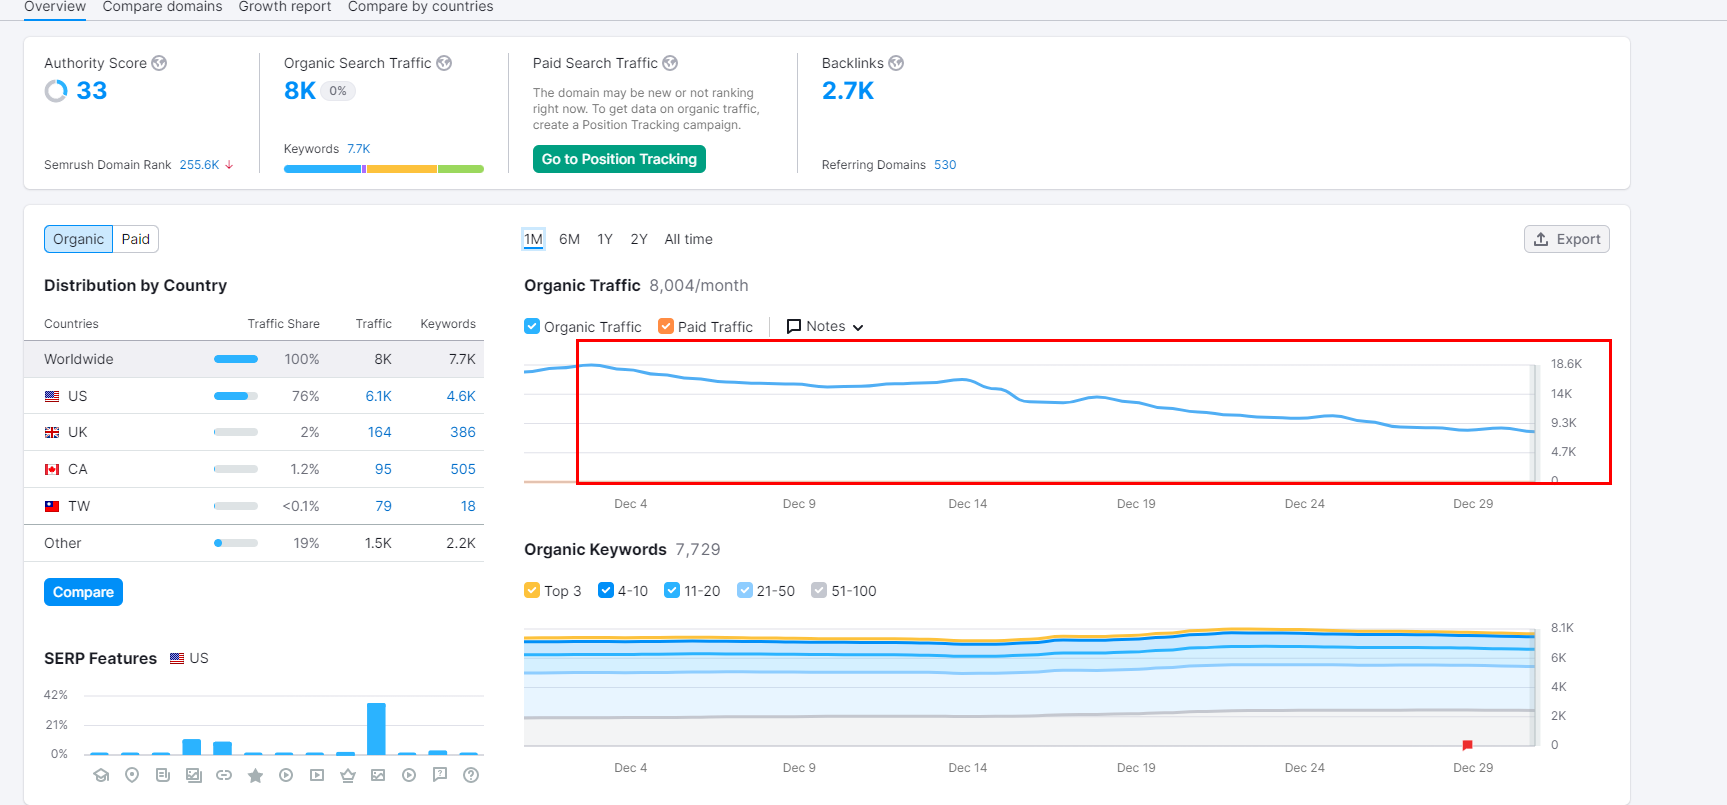Select the 1M time range

click(533, 239)
